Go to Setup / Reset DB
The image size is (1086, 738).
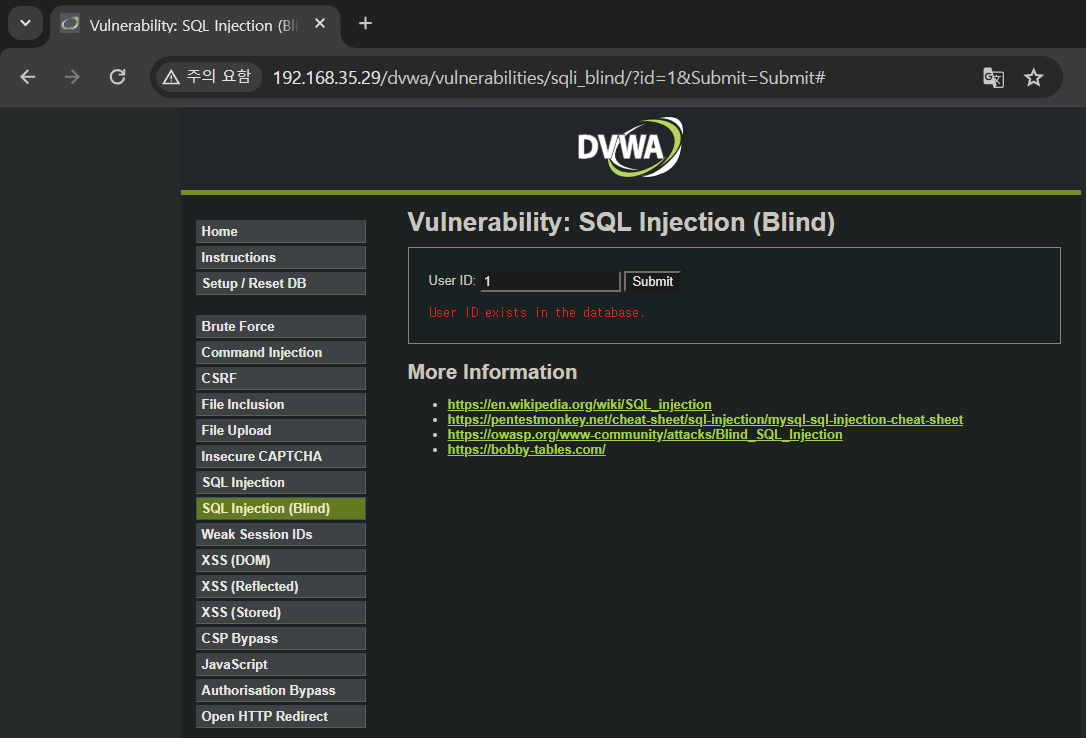click(x=281, y=283)
